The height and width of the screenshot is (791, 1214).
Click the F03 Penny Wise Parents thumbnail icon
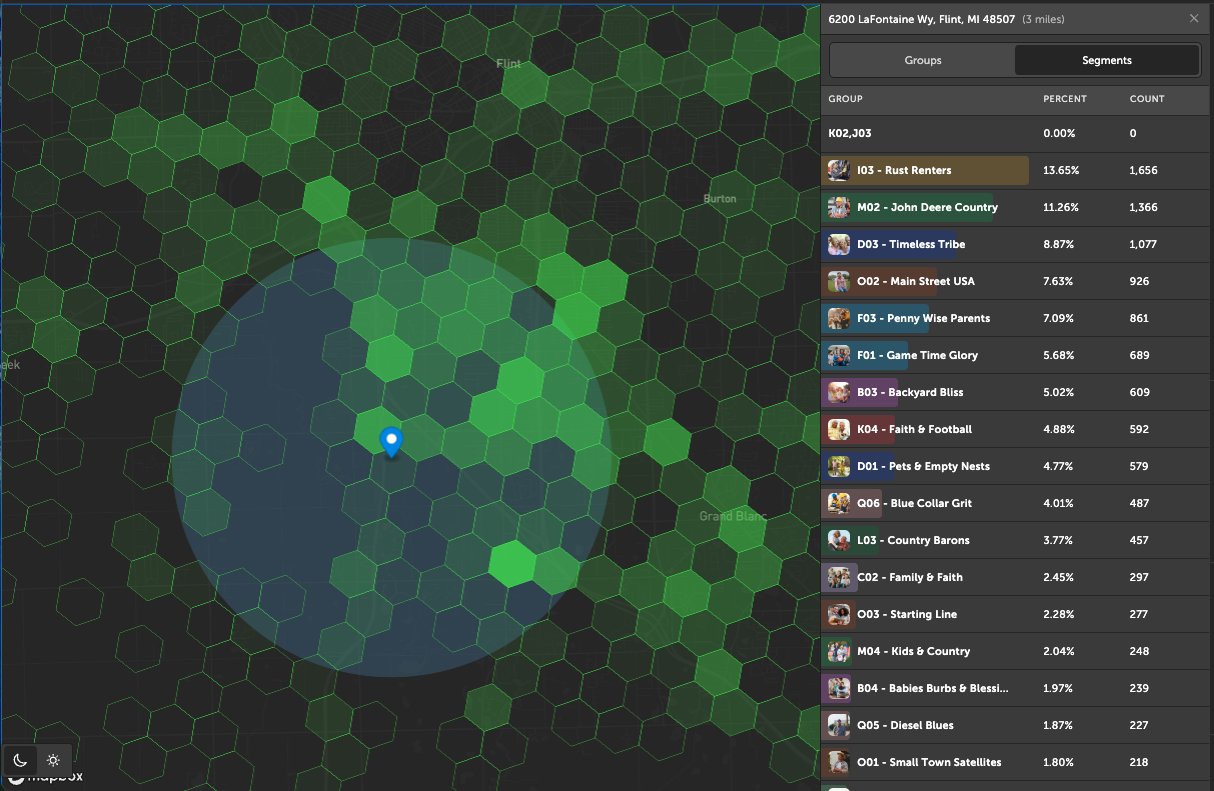[x=839, y=318]
